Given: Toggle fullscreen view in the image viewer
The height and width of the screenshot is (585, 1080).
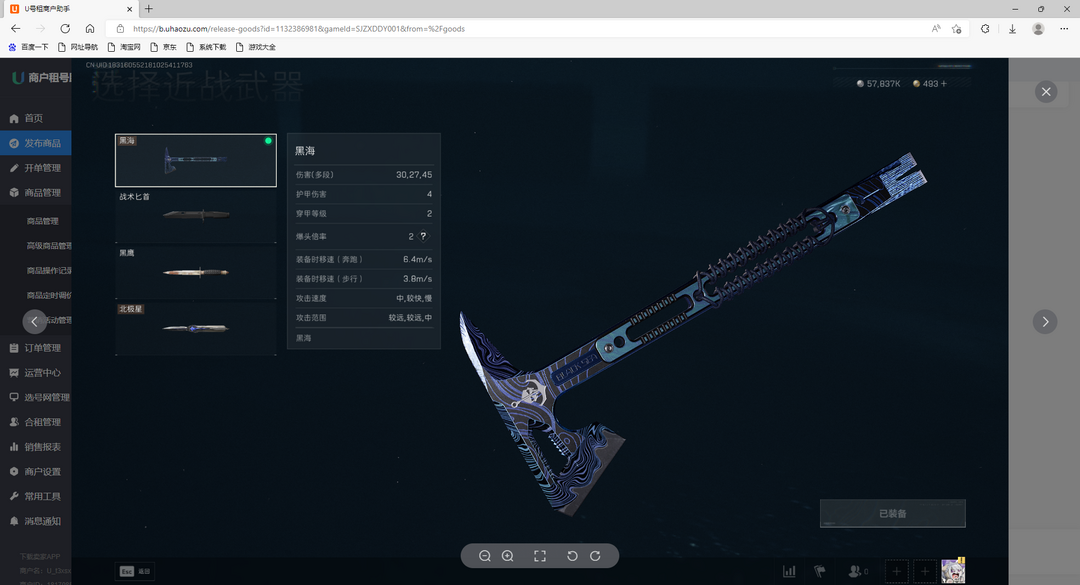Looking at the screenshot, I should (540, 556).
